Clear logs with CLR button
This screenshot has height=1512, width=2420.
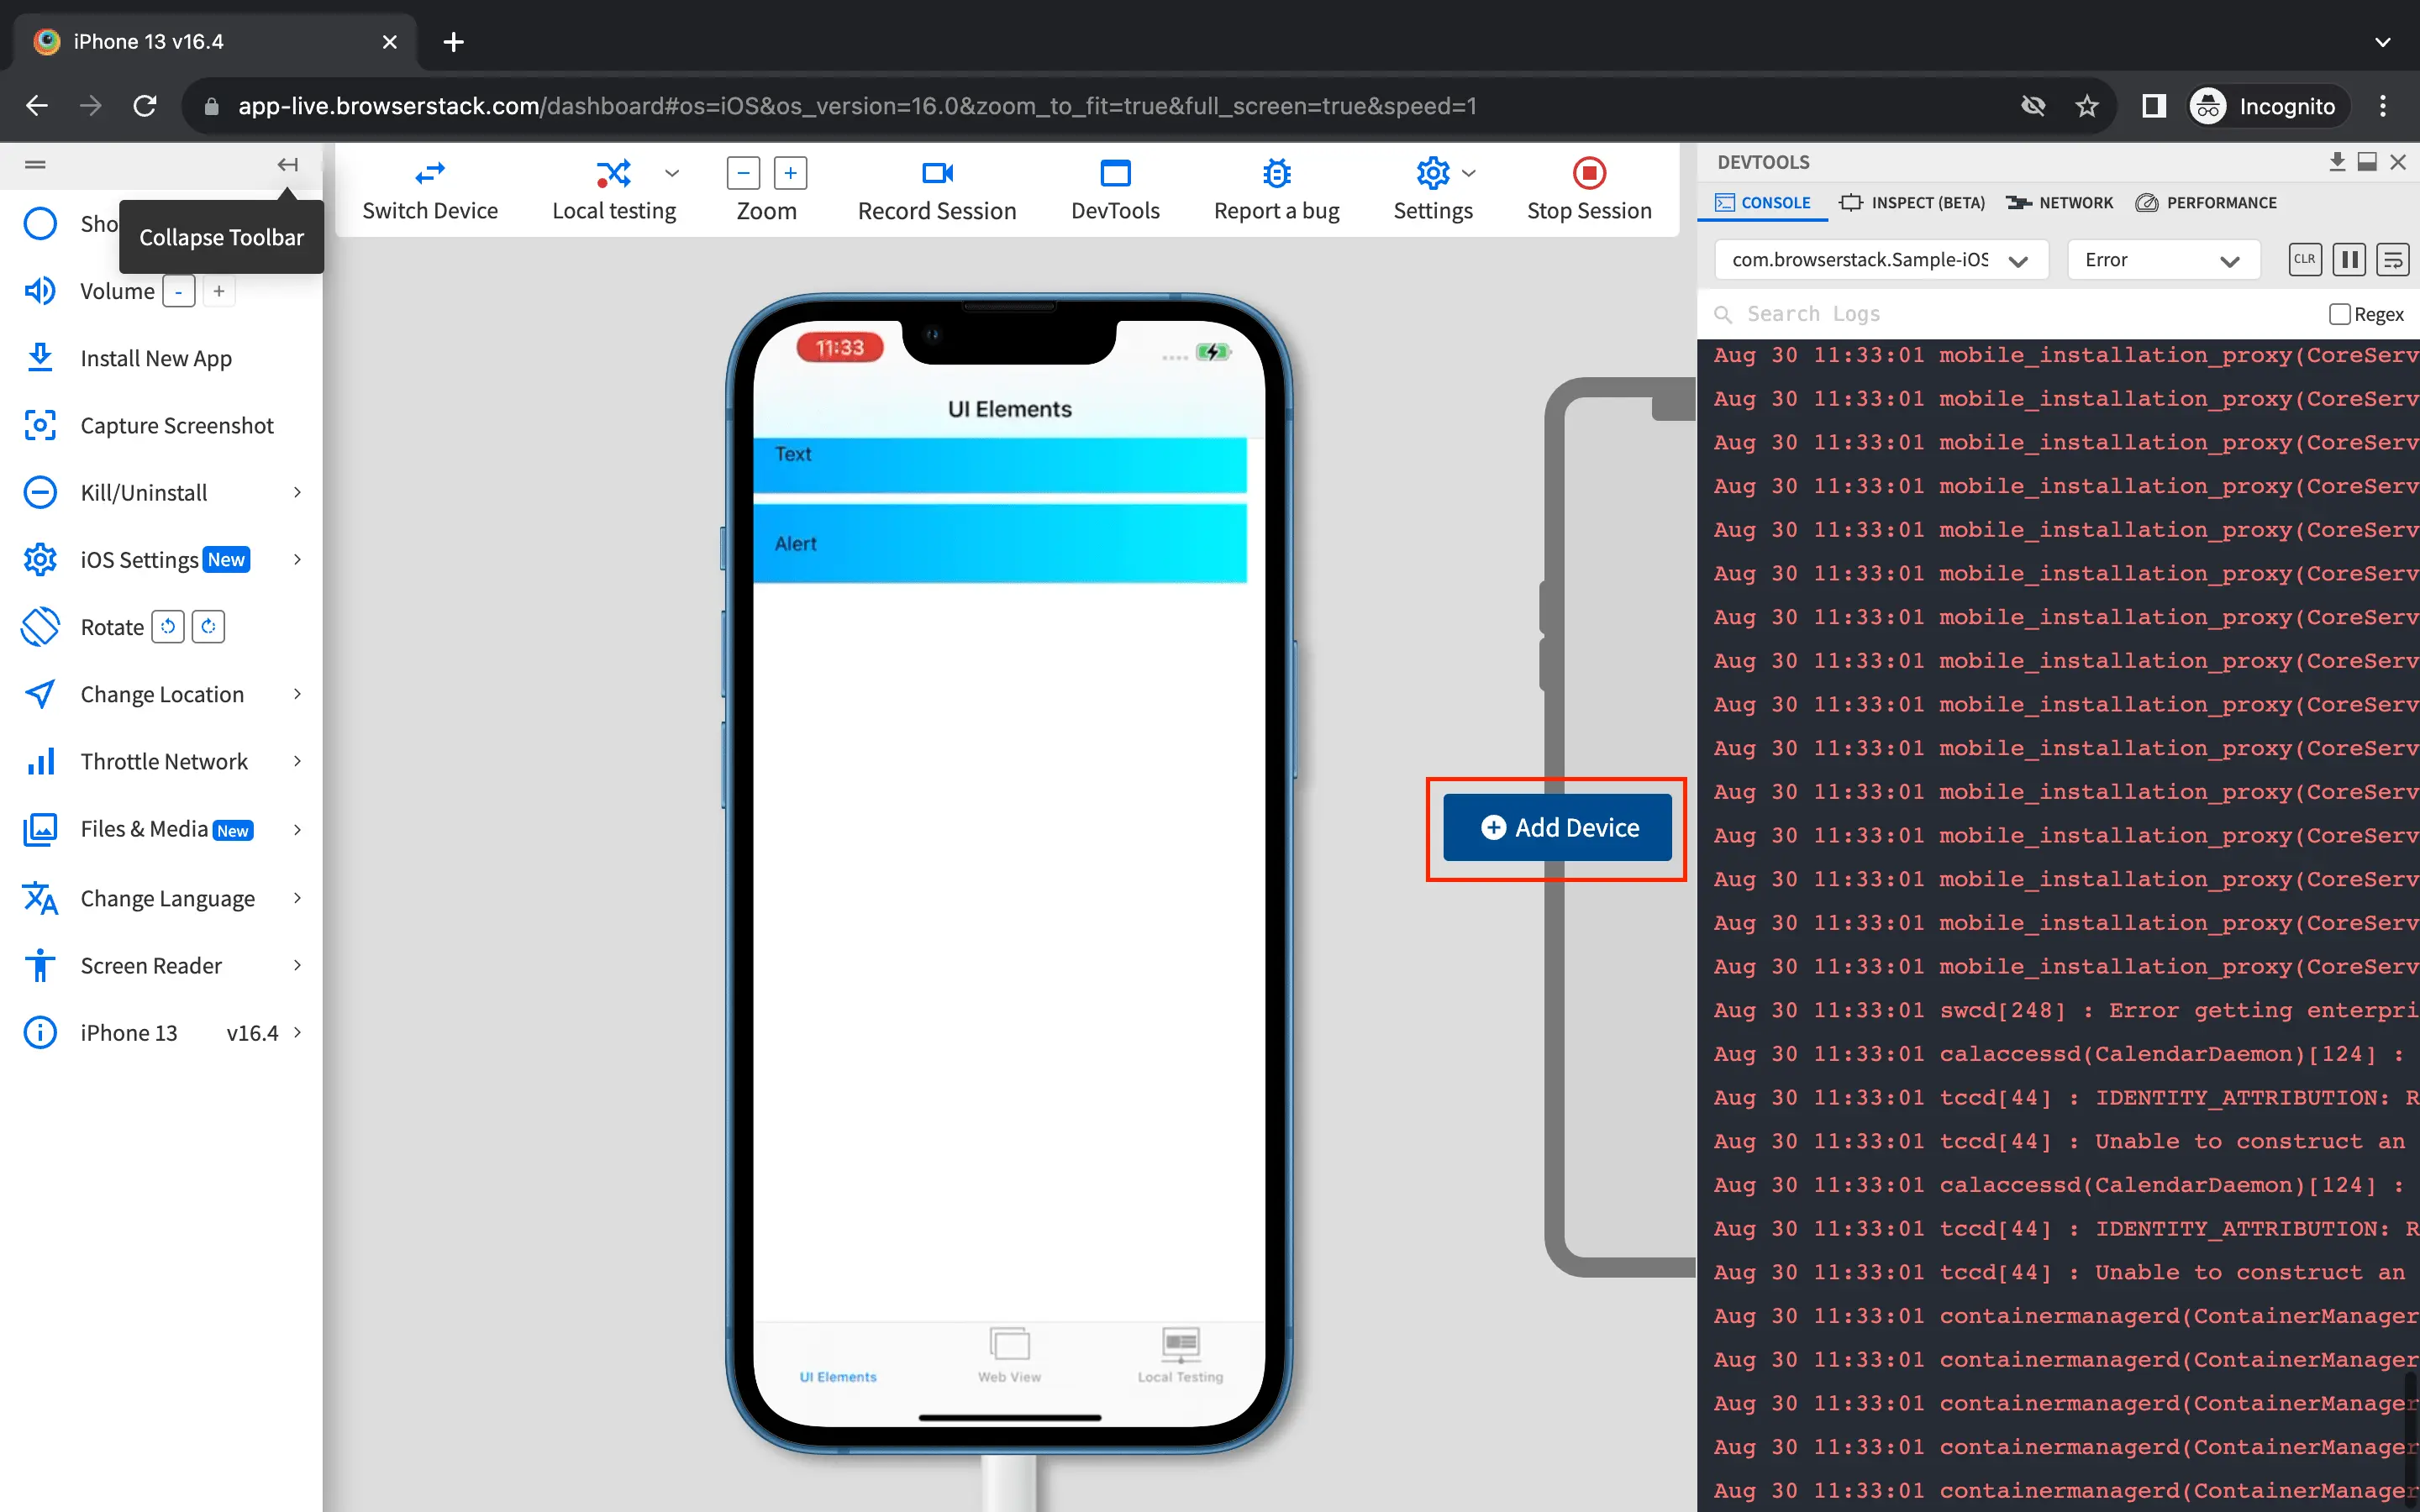click(2304, 259)
